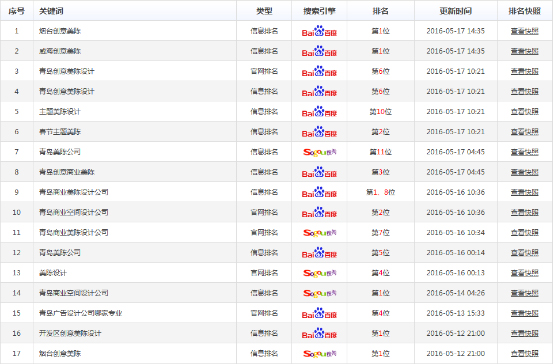Viewport: 554px width, 364px height.
Task: Open 查看快照 link for row 4
Action: point(525,92)
